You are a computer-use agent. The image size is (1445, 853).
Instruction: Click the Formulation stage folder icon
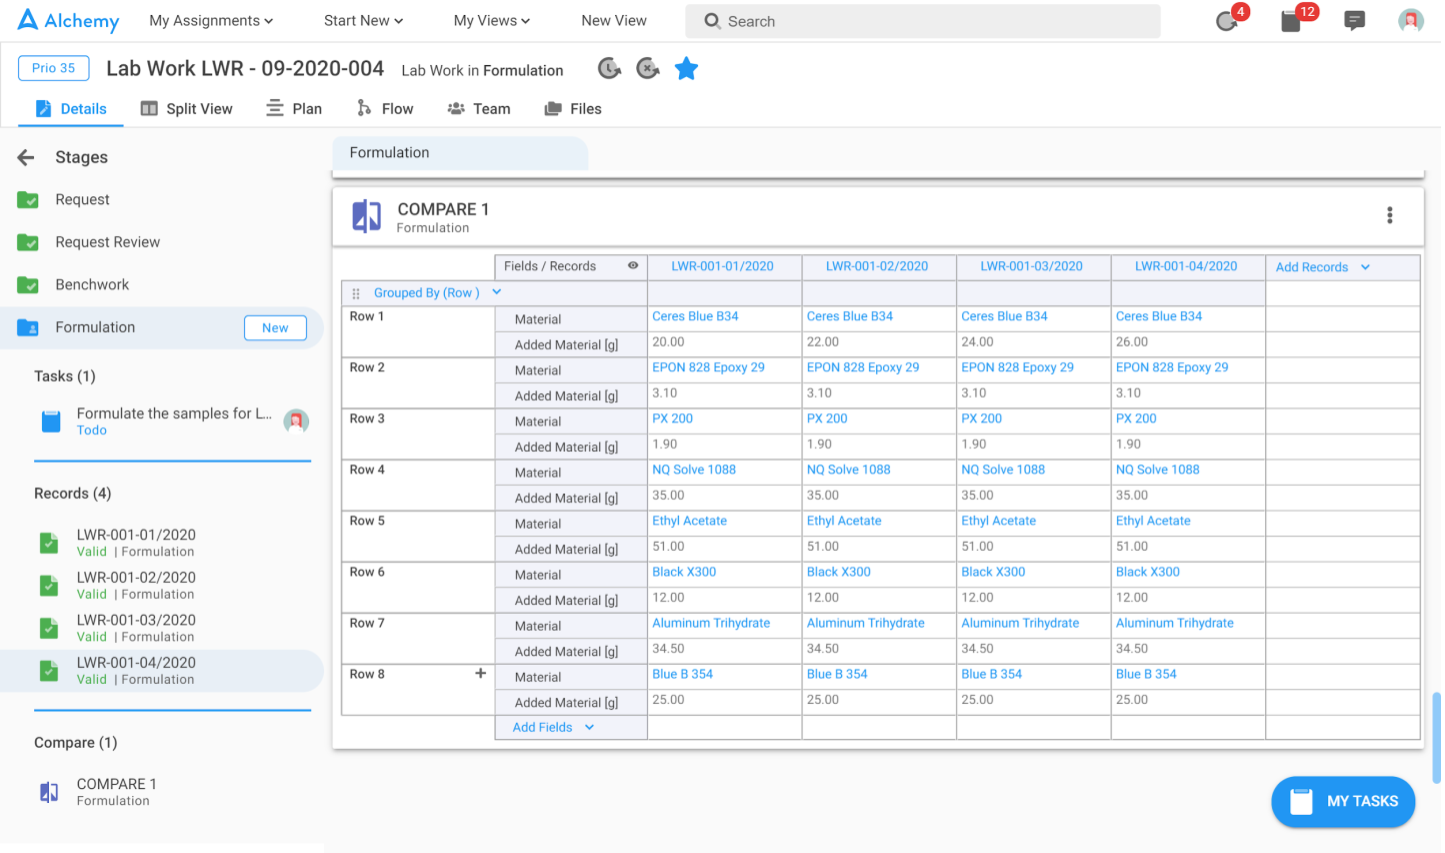28,327
